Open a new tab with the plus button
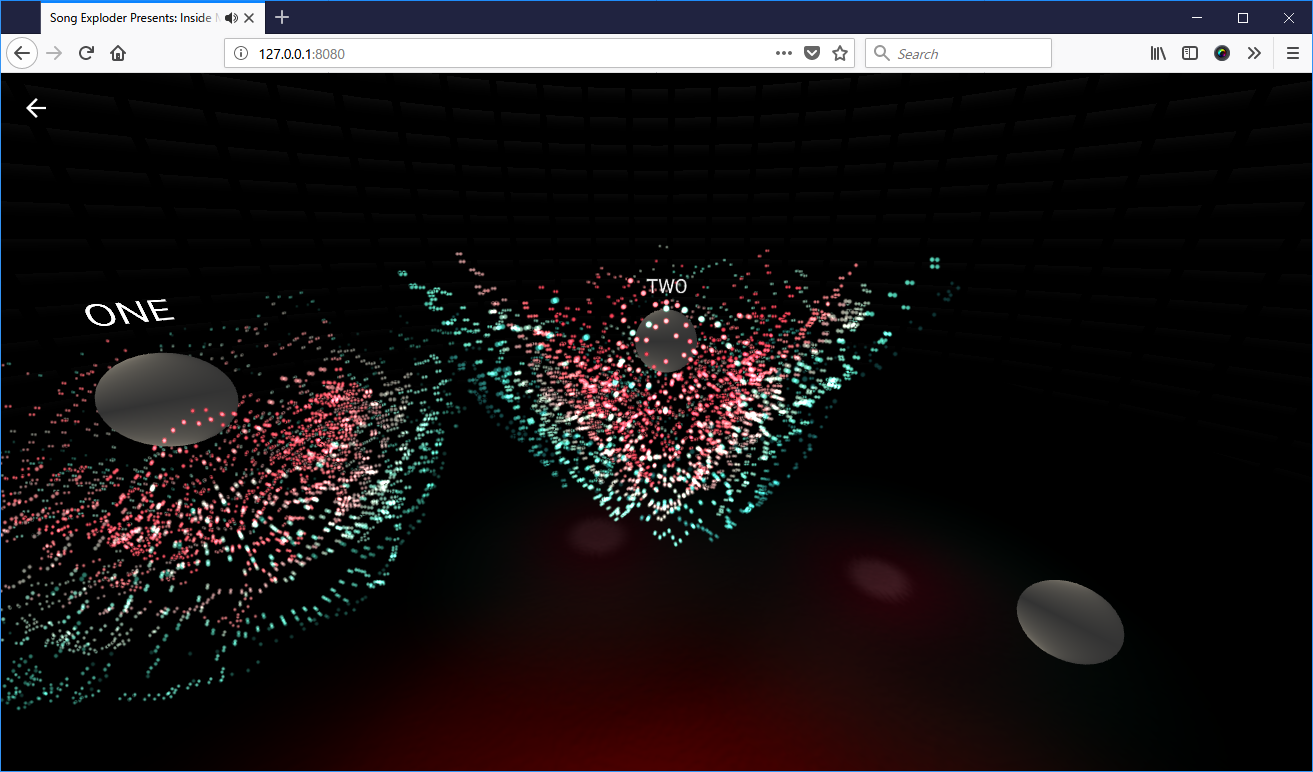 pos(282,18)
